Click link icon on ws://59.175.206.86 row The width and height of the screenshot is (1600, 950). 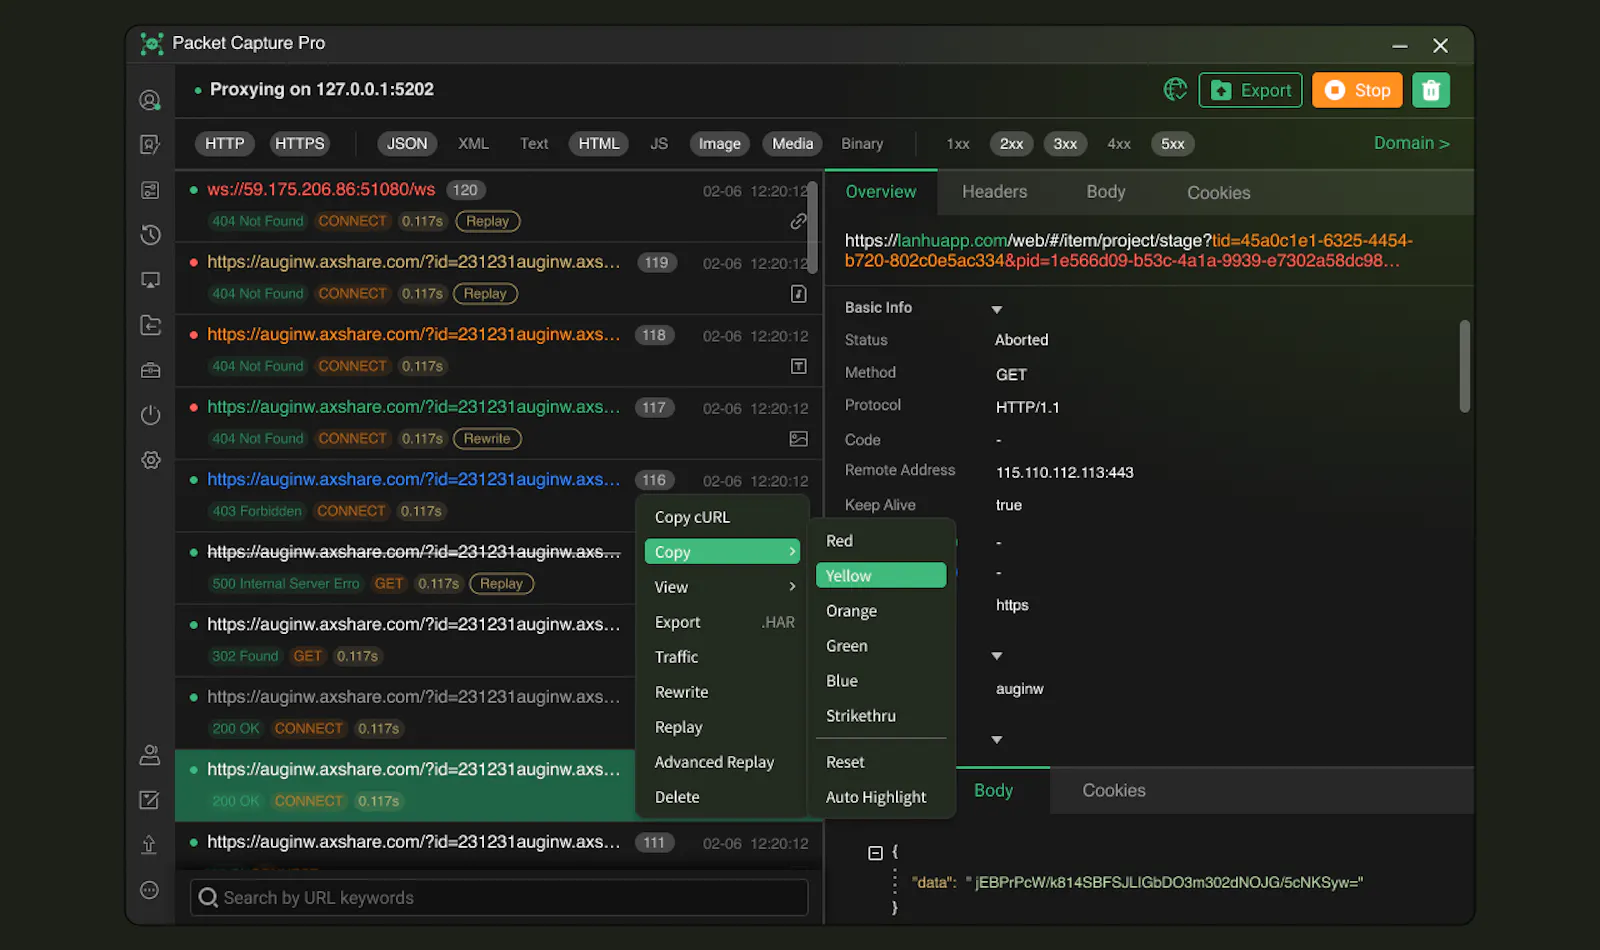coord(798,221)
